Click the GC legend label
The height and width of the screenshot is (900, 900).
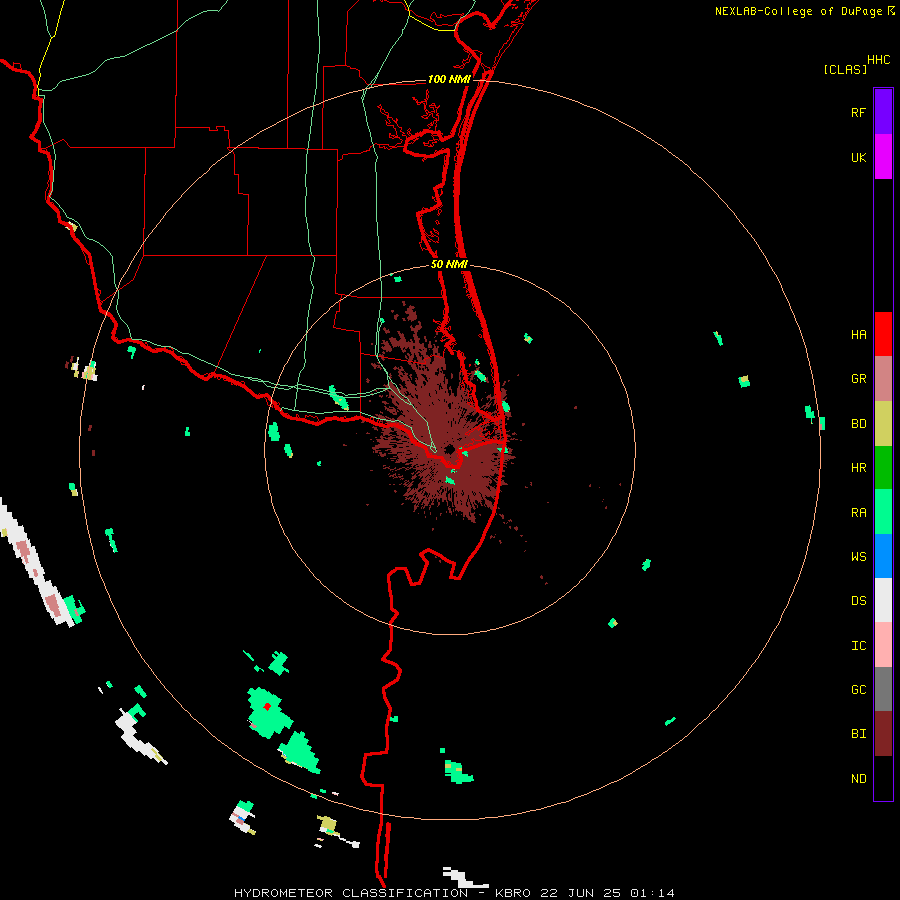click(x=858, y=690)
